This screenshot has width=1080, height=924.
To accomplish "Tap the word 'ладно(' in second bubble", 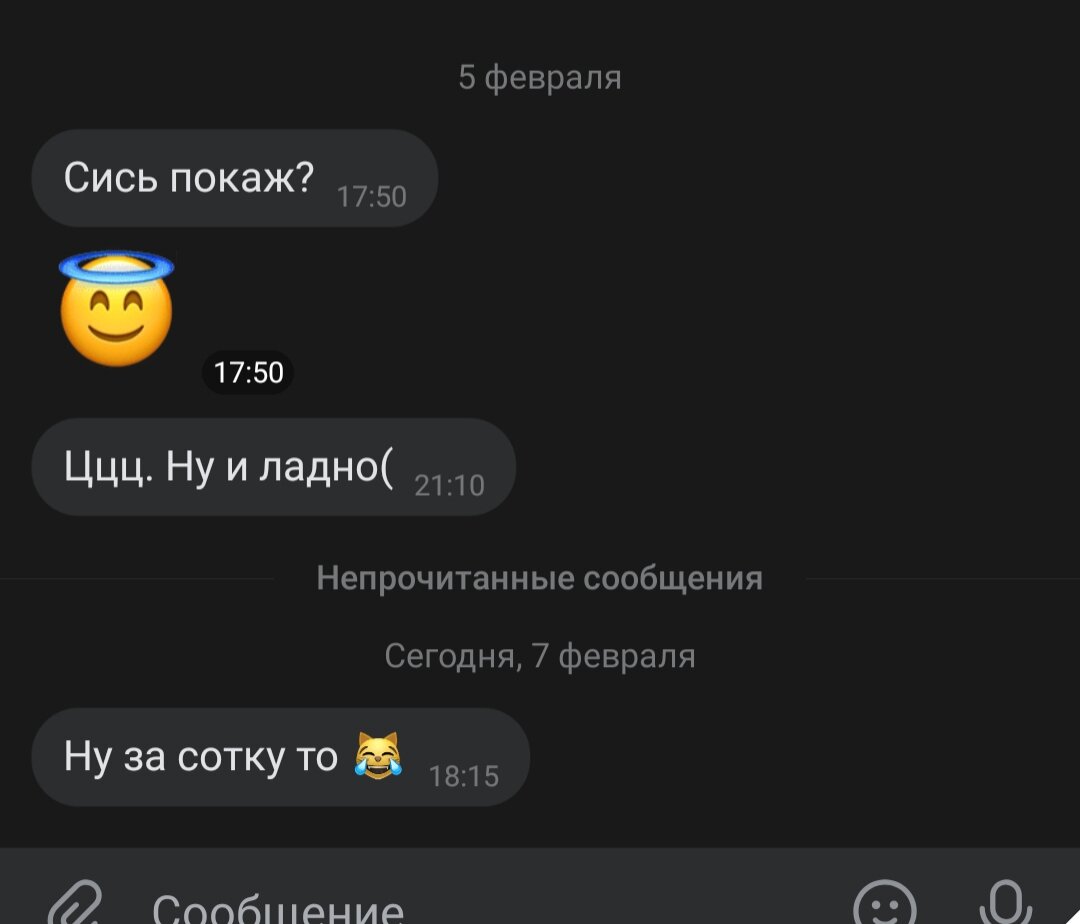I will point(326,467).
